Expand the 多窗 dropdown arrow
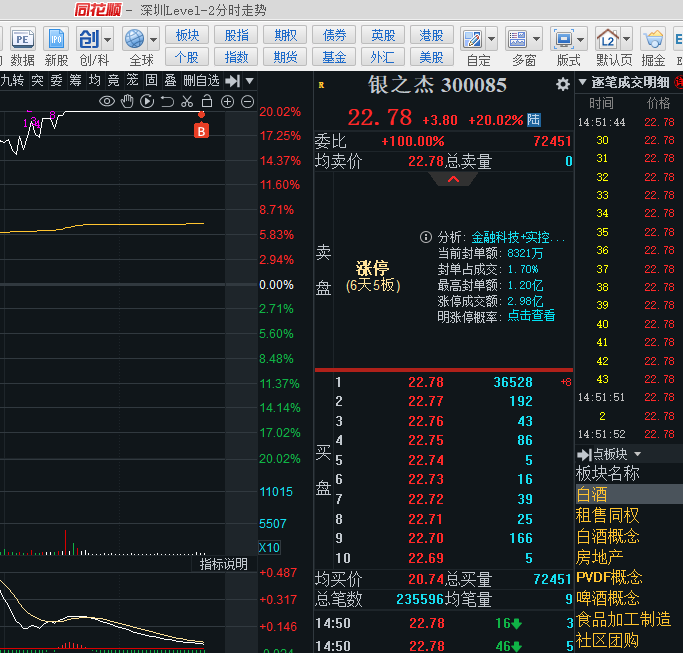 tap(537, 40)
